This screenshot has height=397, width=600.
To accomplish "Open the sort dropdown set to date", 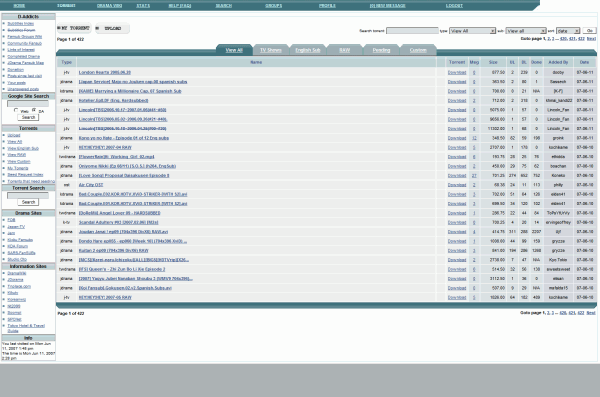I will coord(568,31).
